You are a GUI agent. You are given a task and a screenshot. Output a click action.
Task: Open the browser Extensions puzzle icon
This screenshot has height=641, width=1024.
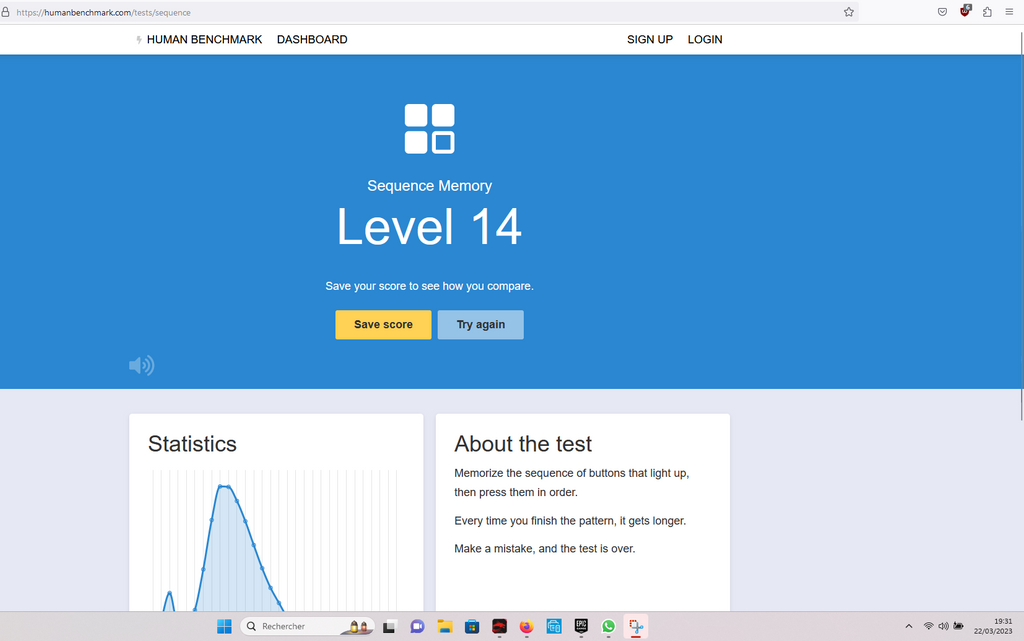(x=987, y=12)
